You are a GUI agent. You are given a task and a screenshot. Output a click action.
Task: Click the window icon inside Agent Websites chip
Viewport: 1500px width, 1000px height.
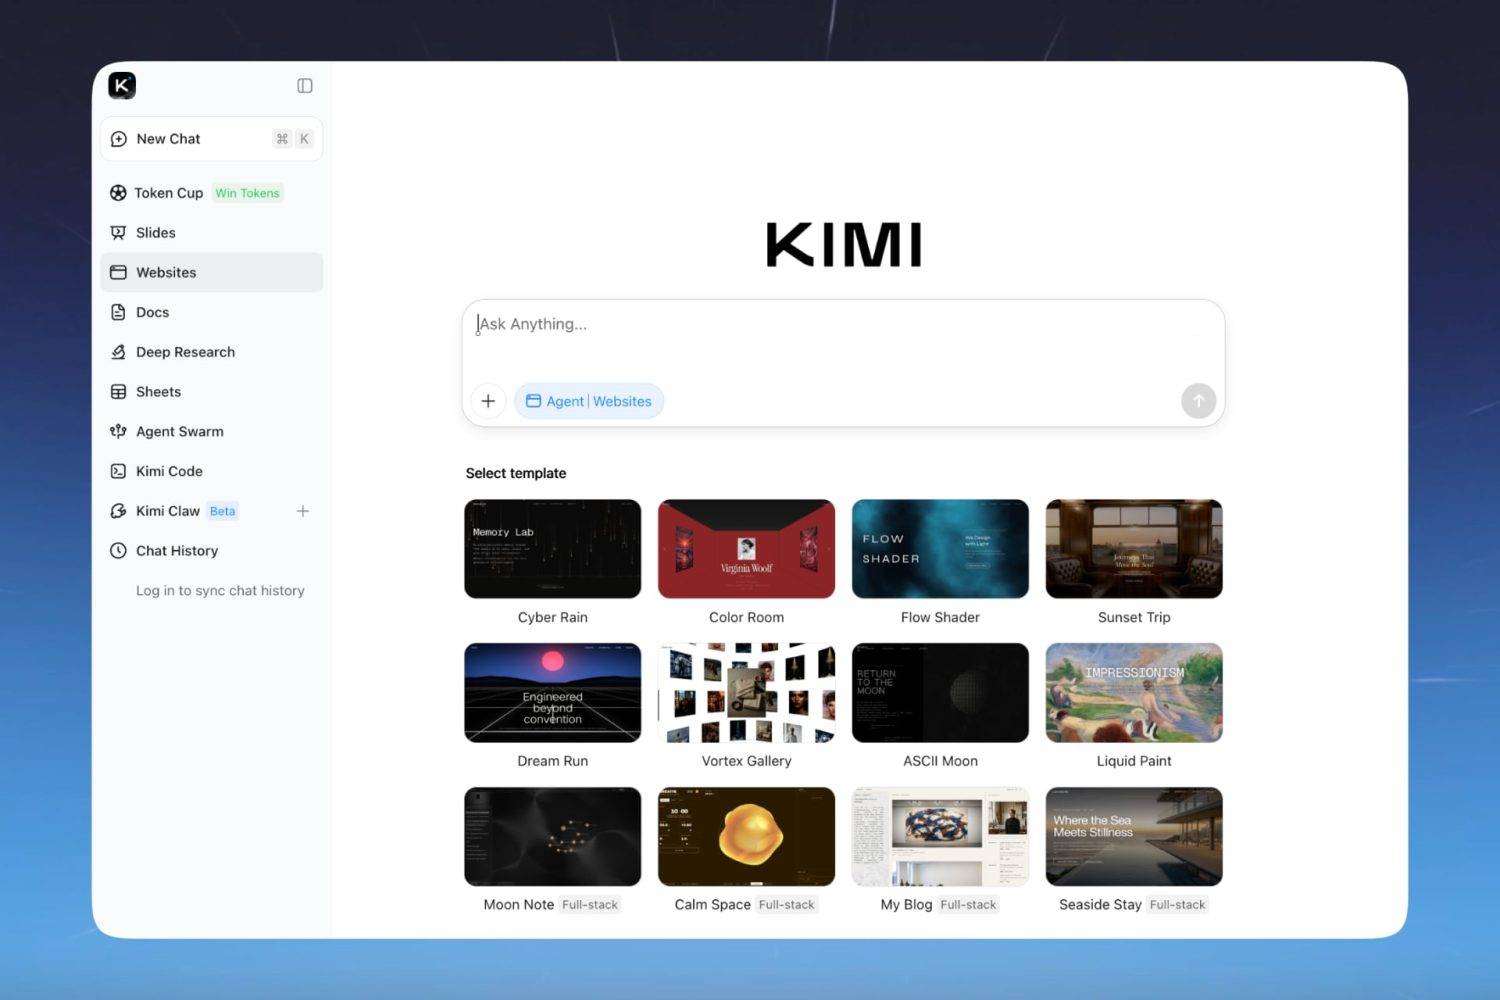533,401
